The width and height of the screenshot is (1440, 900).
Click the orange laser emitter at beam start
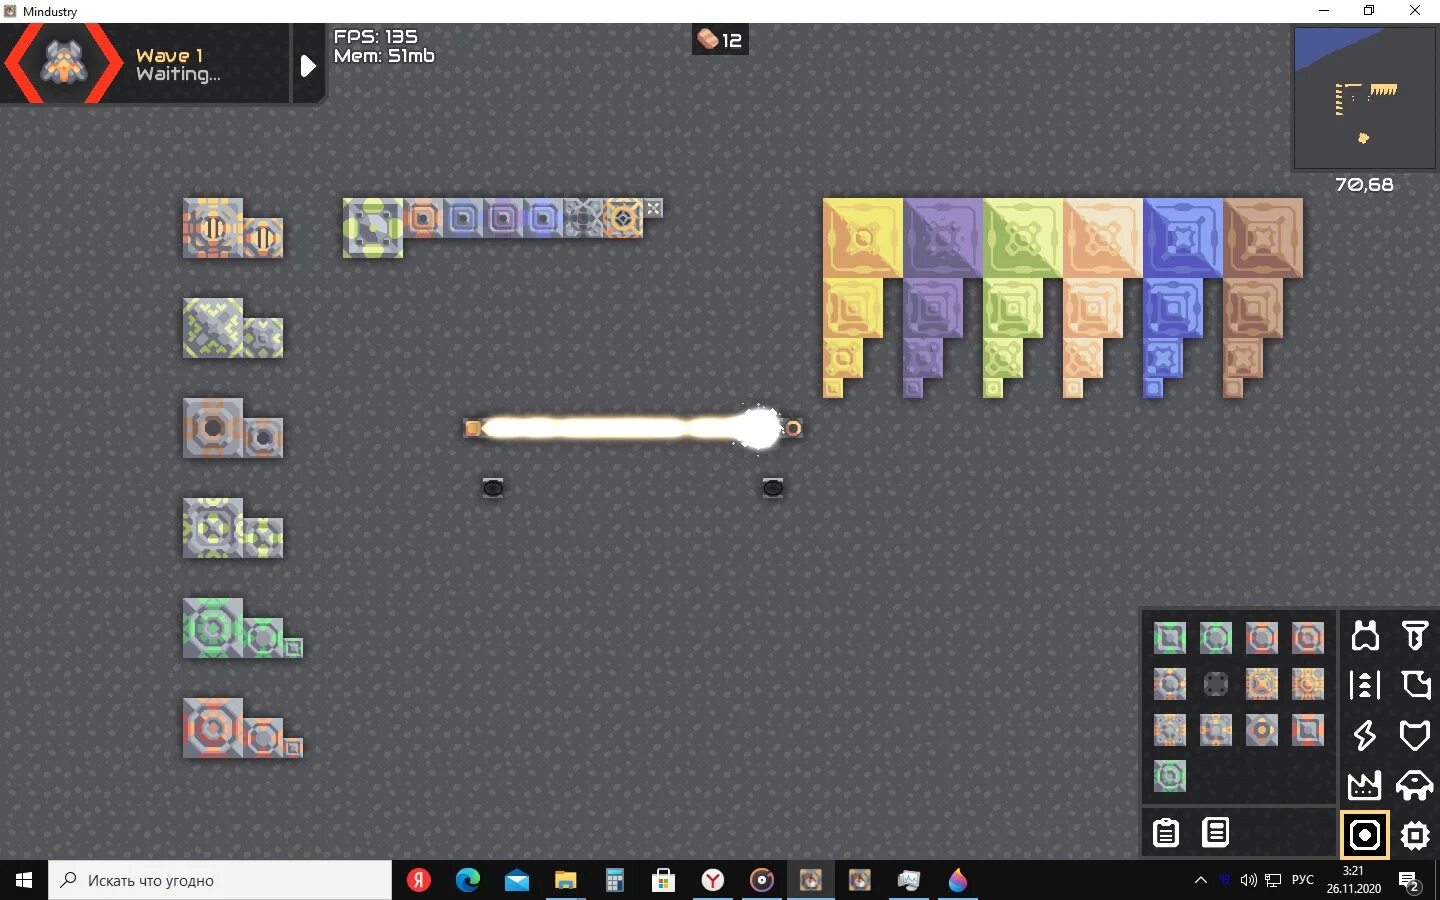tap(473, 428)
